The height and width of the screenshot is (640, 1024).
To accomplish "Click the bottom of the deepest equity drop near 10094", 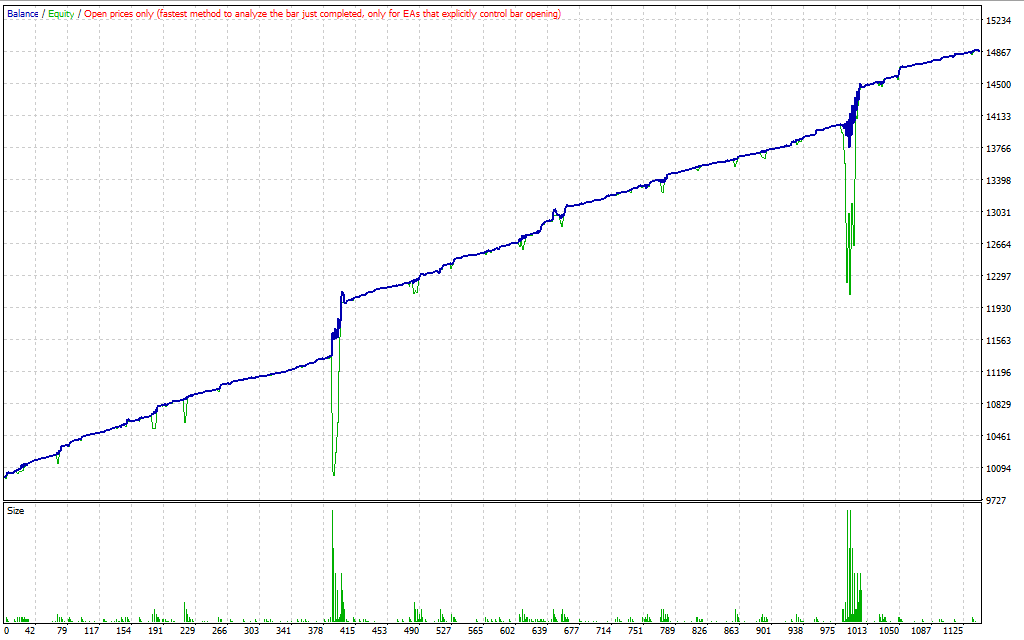I will pyautogui.click(x=333, y=474).
